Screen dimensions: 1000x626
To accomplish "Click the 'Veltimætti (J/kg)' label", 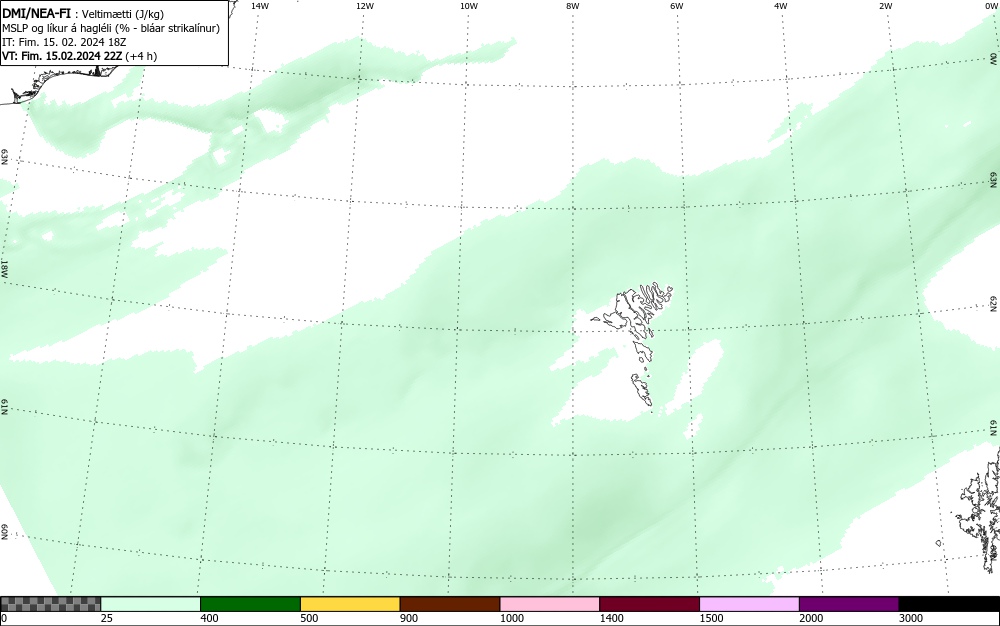I will [123, 14].
